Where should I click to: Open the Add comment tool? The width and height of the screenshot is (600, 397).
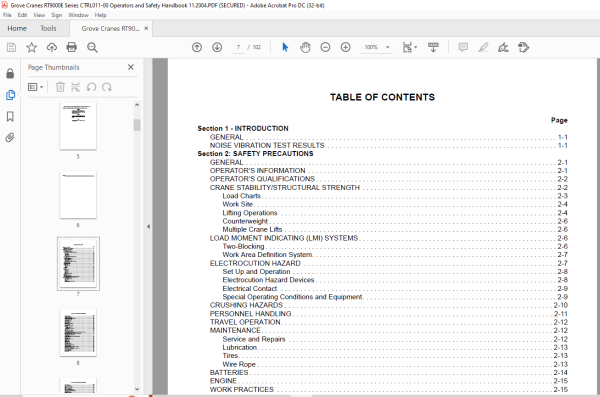(463, 47)
